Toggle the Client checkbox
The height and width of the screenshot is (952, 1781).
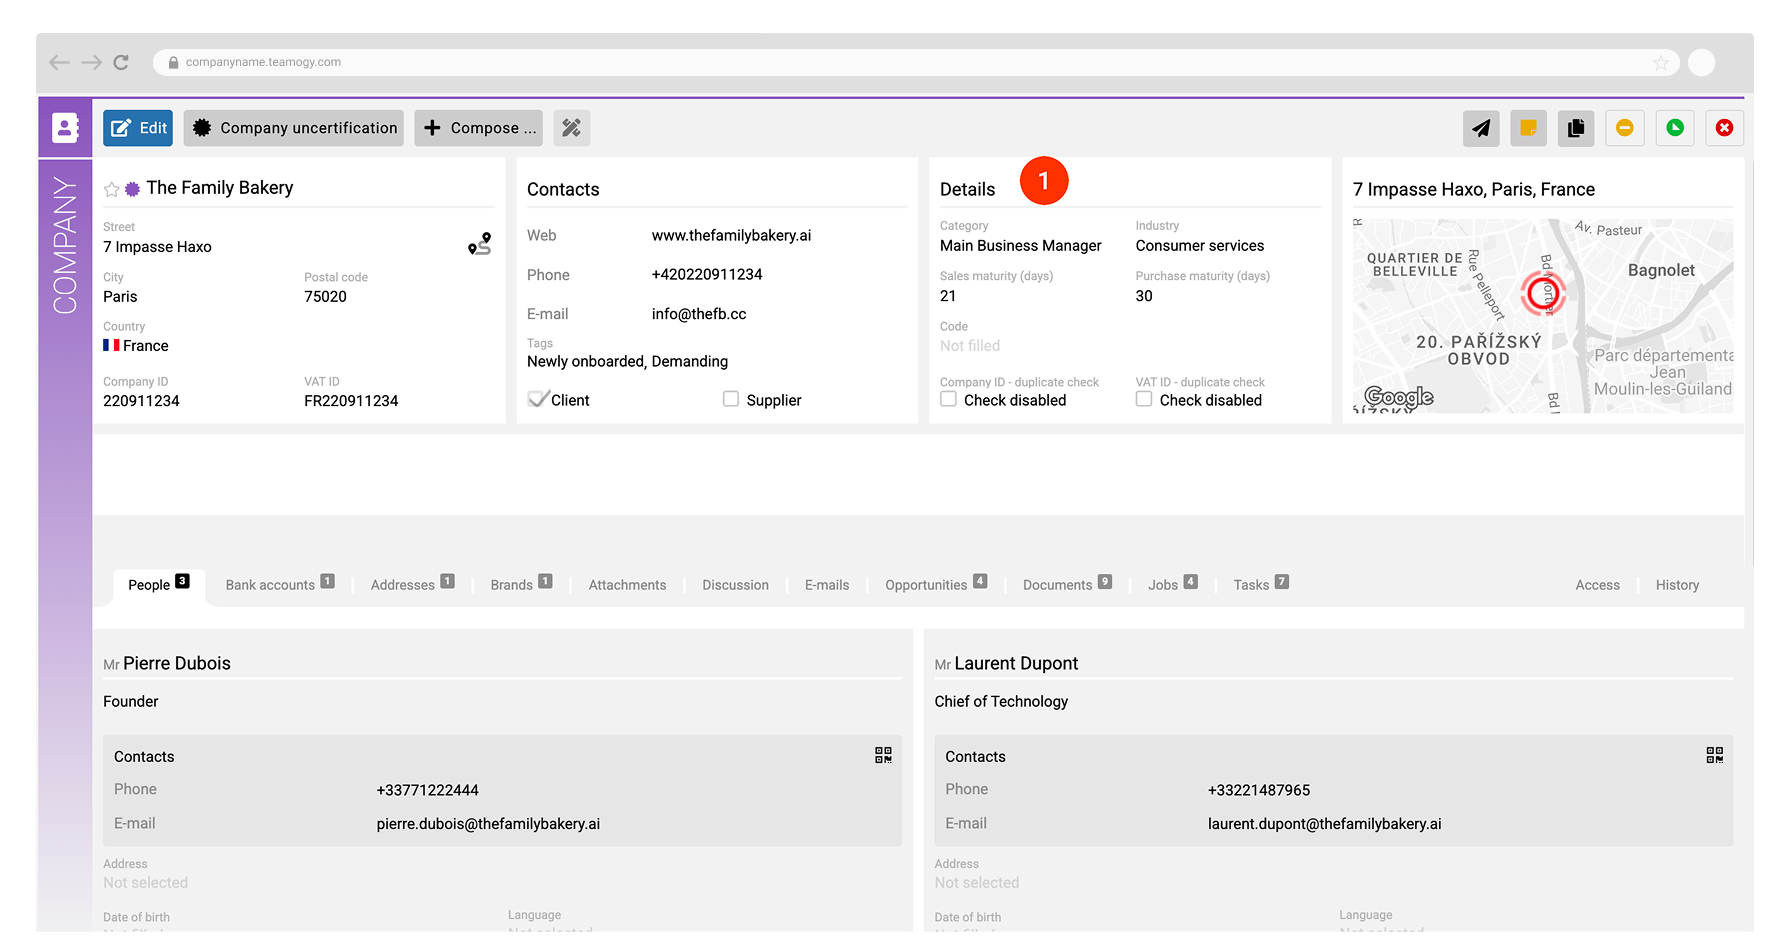(538, 399)
